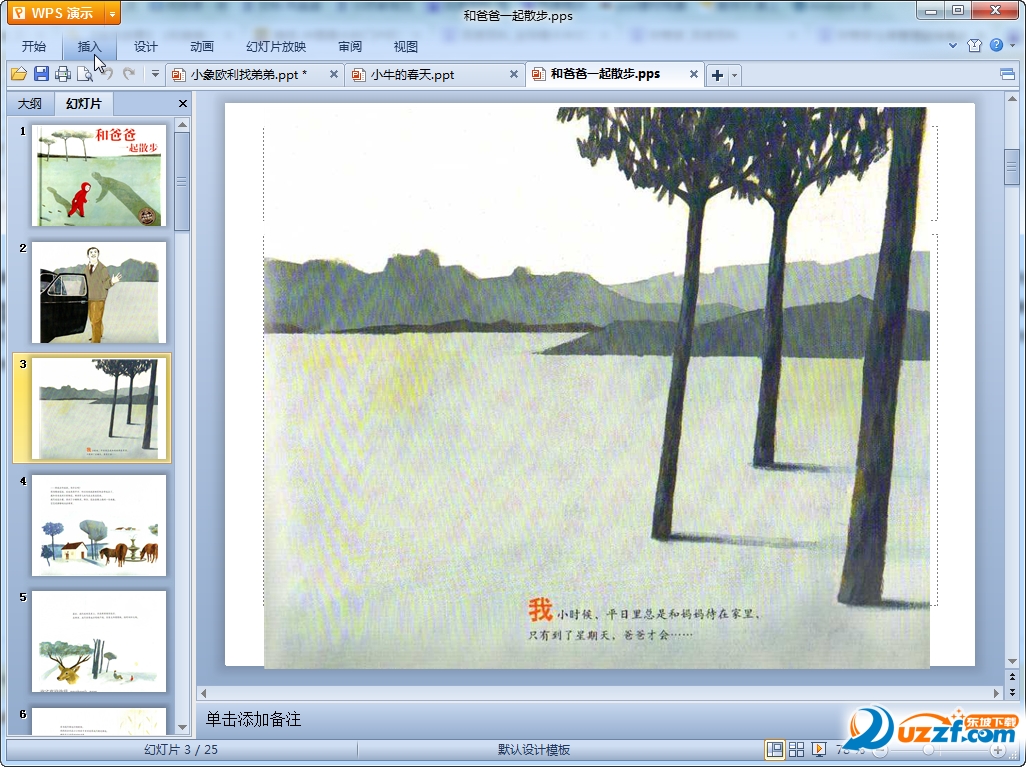
Task: Select slide 3 thumbnail with trees
Action: (x=99, y=408)
